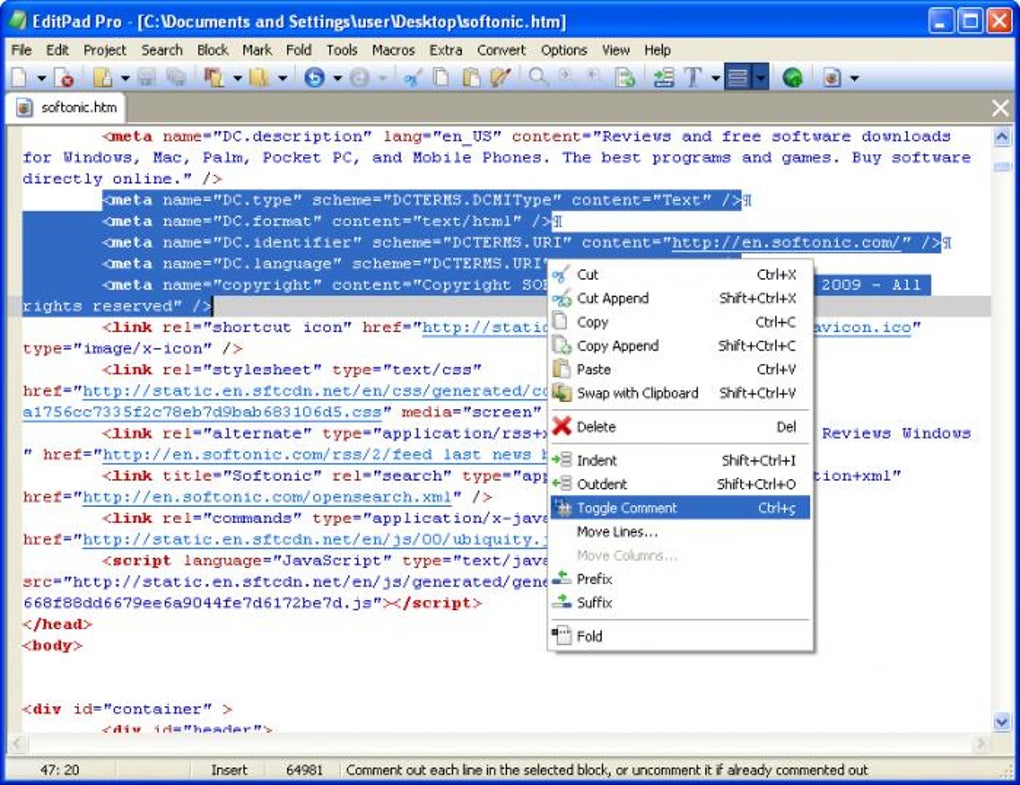
Task: Click the New file toolbar icon
Action: click(19, 78)
